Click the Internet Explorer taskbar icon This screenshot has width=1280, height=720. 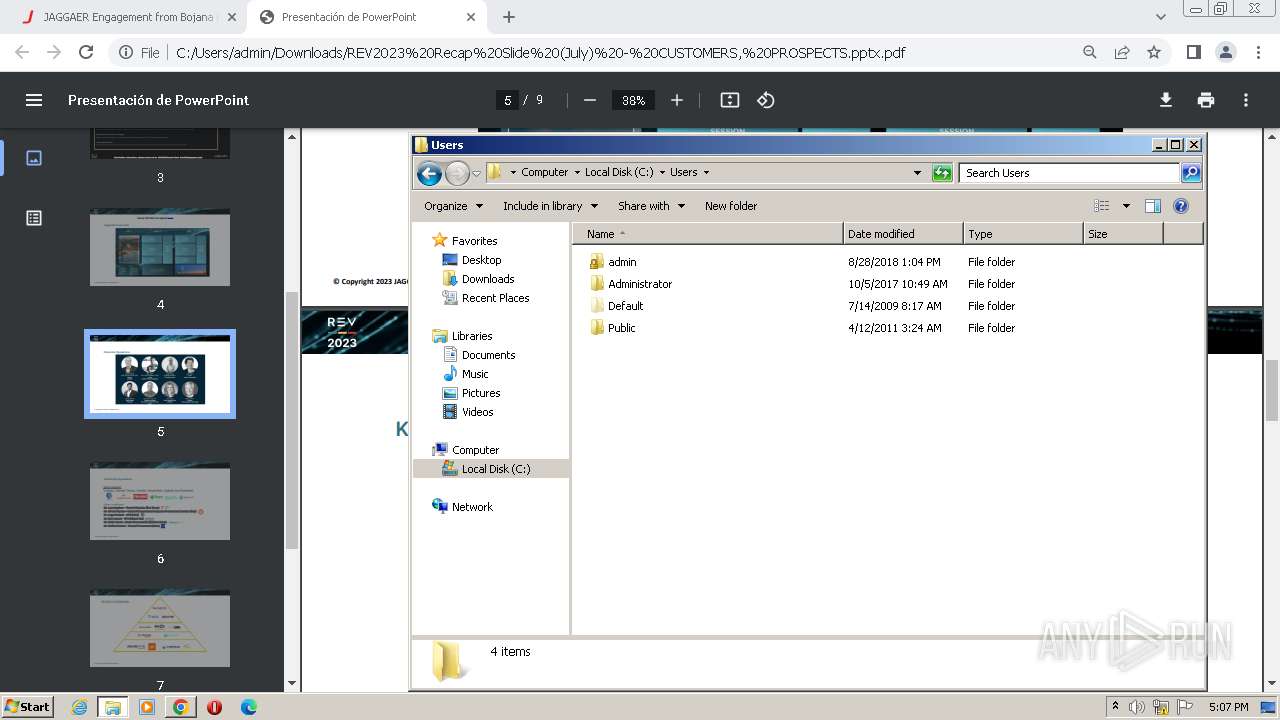click(79, 707)
